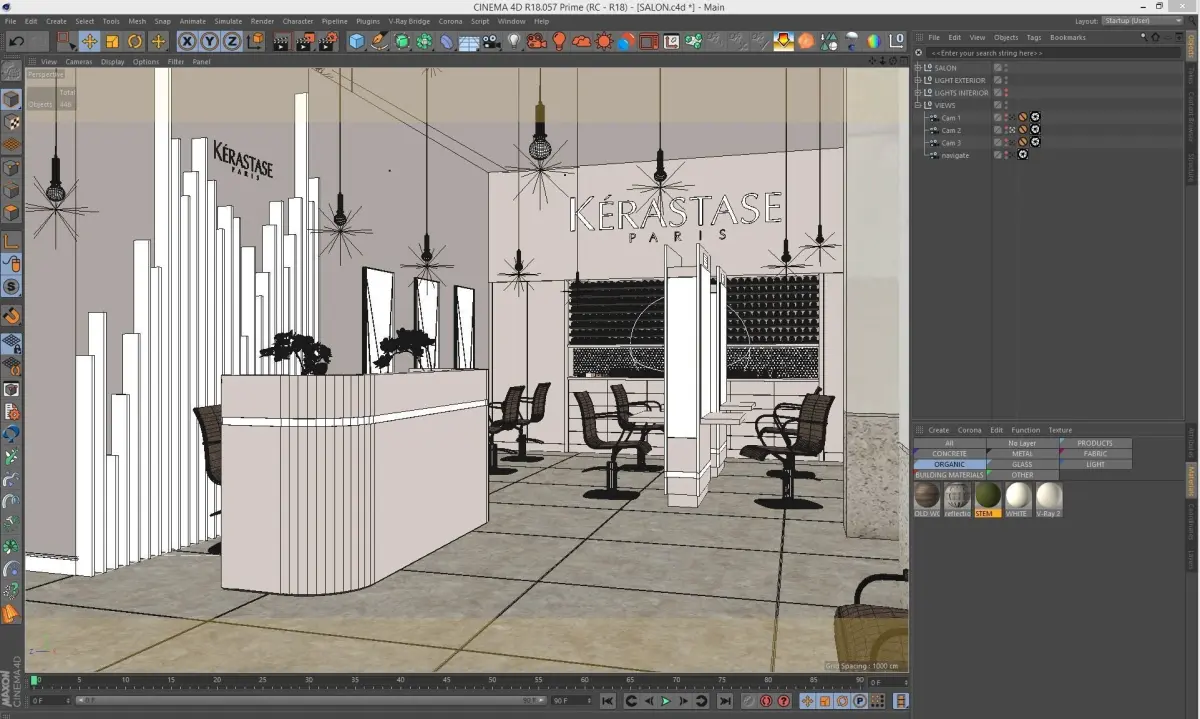Expand the LIGHTS INTERIOR group

tap(918, 93)
